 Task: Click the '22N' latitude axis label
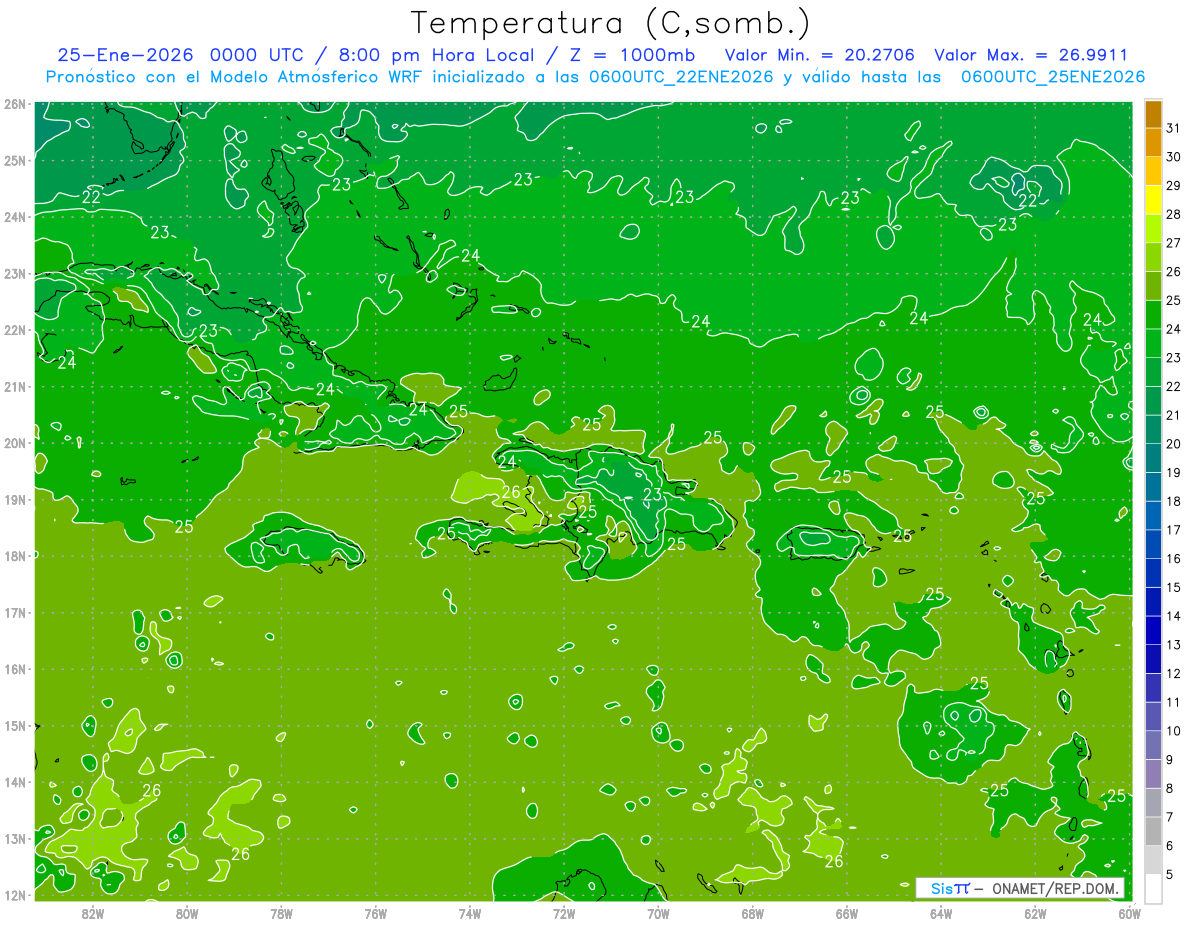(14, 330)
